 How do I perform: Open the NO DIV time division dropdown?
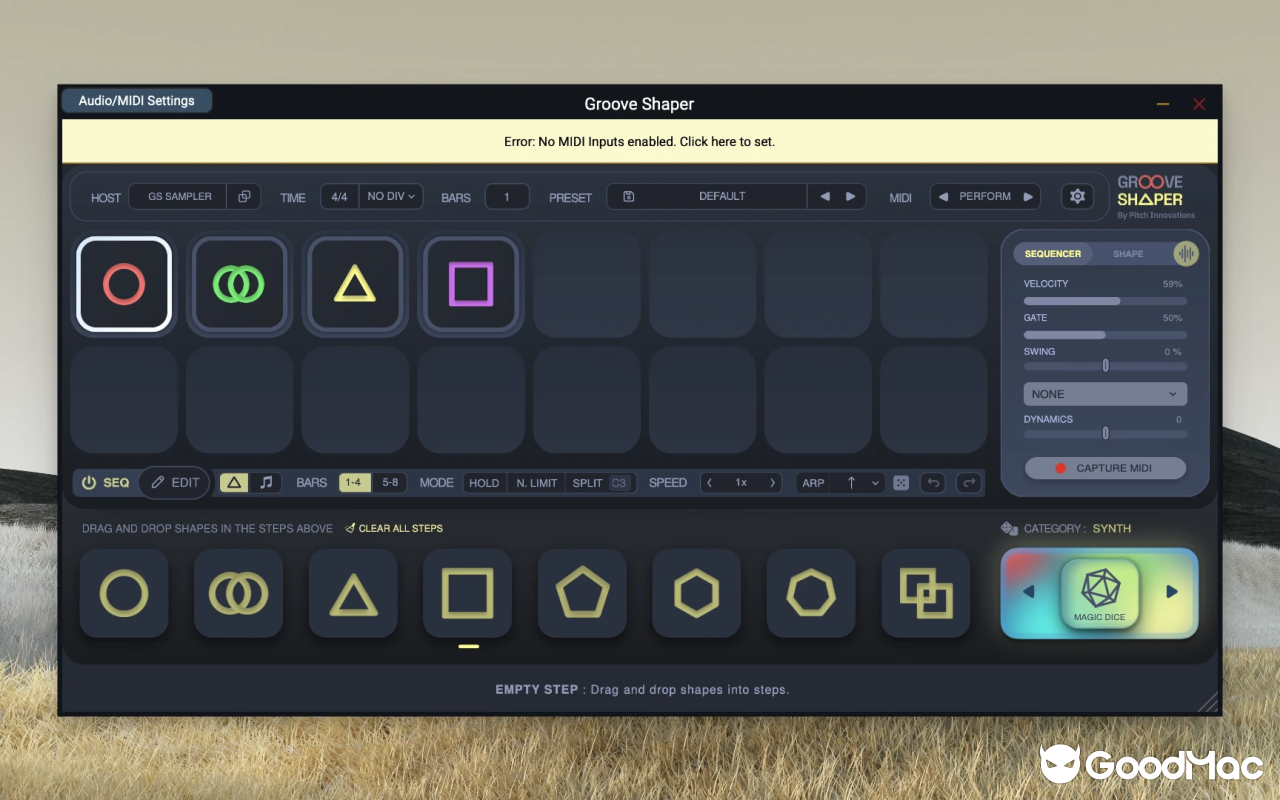pos(390,196)
